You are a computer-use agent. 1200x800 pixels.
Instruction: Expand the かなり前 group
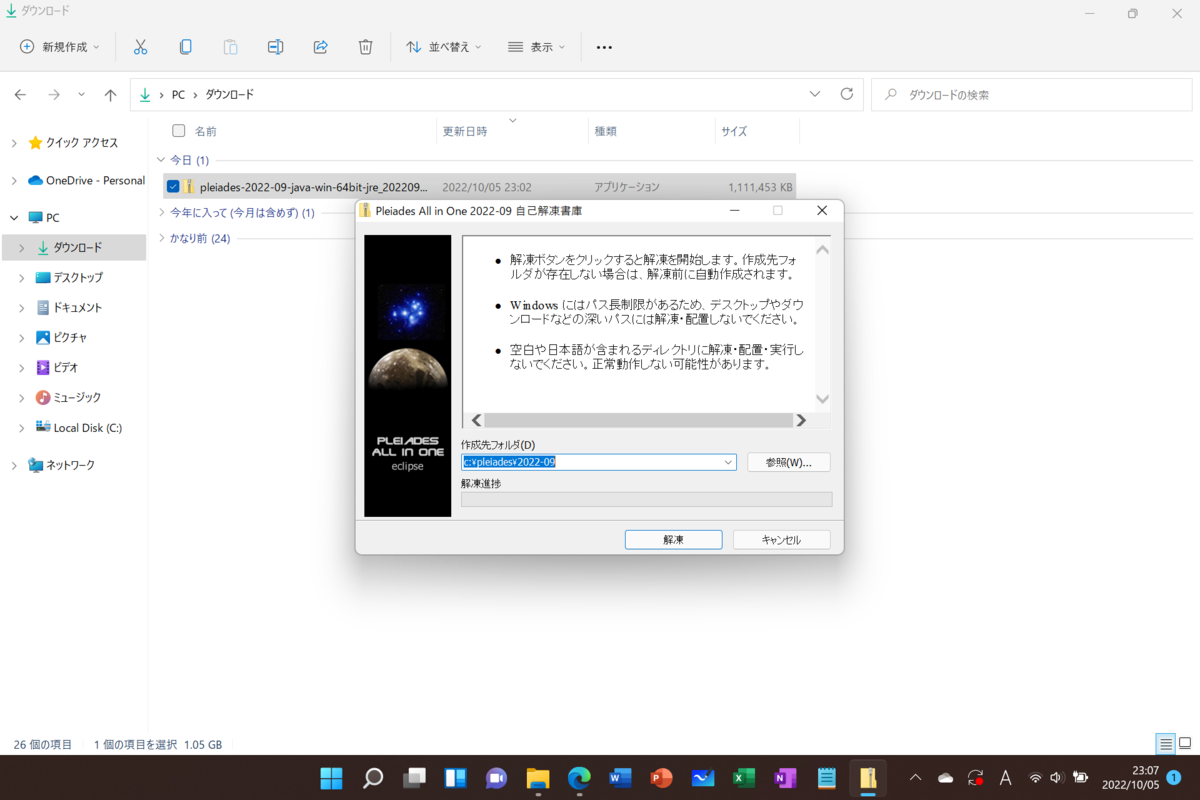tap(162, 238)
